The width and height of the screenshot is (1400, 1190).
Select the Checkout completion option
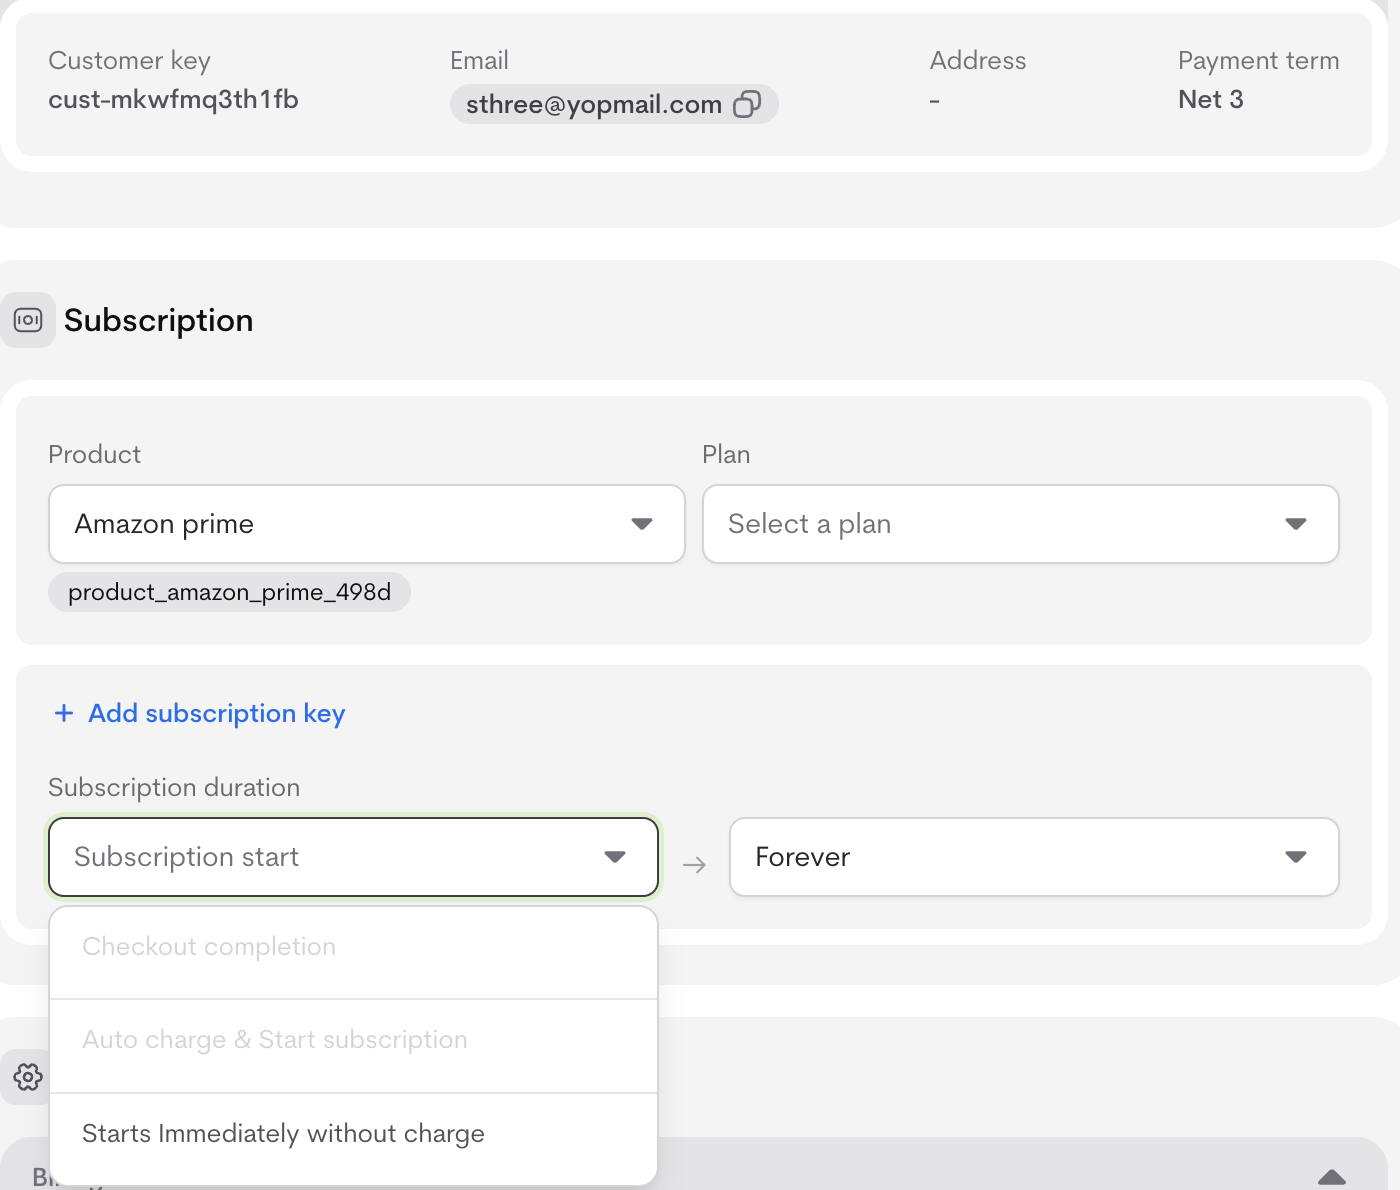(209, 947)
